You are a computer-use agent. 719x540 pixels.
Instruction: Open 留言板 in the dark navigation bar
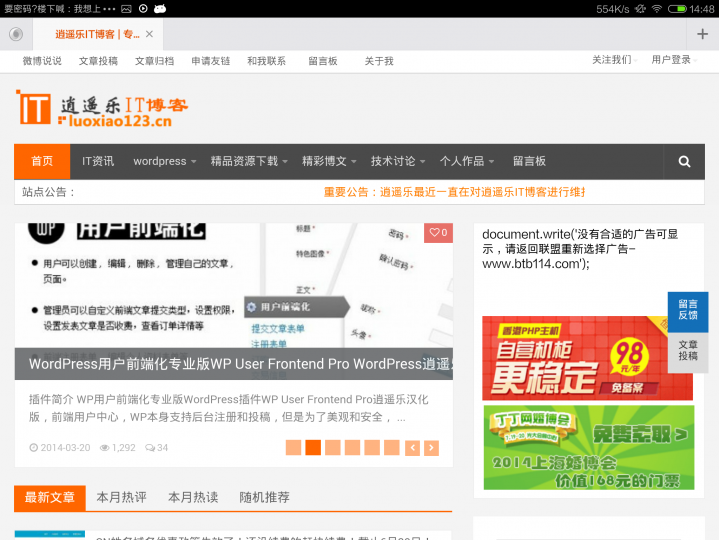click(x=529, y=161)
